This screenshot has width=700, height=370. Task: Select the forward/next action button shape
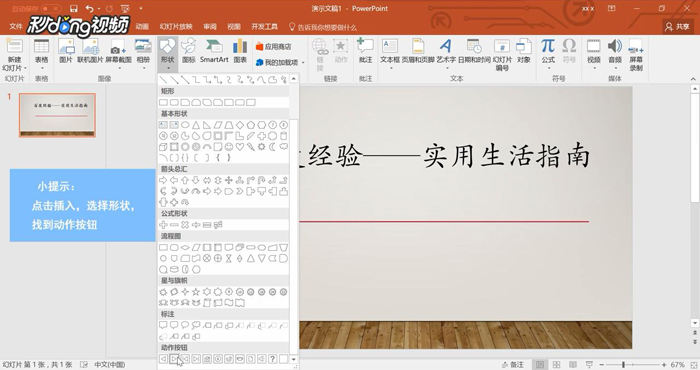click(174, 359)
